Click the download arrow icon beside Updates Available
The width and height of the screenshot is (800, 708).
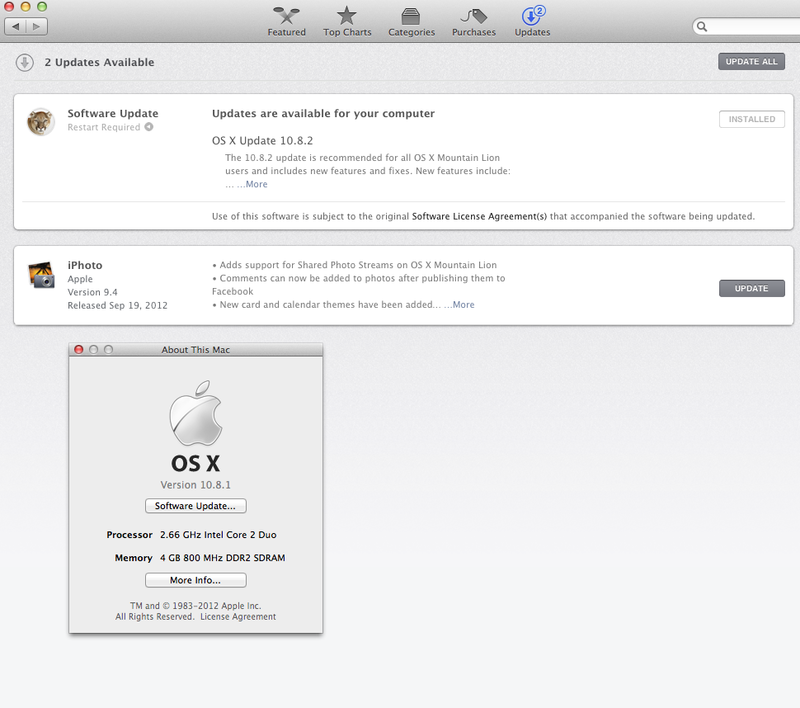click(24, 62)
